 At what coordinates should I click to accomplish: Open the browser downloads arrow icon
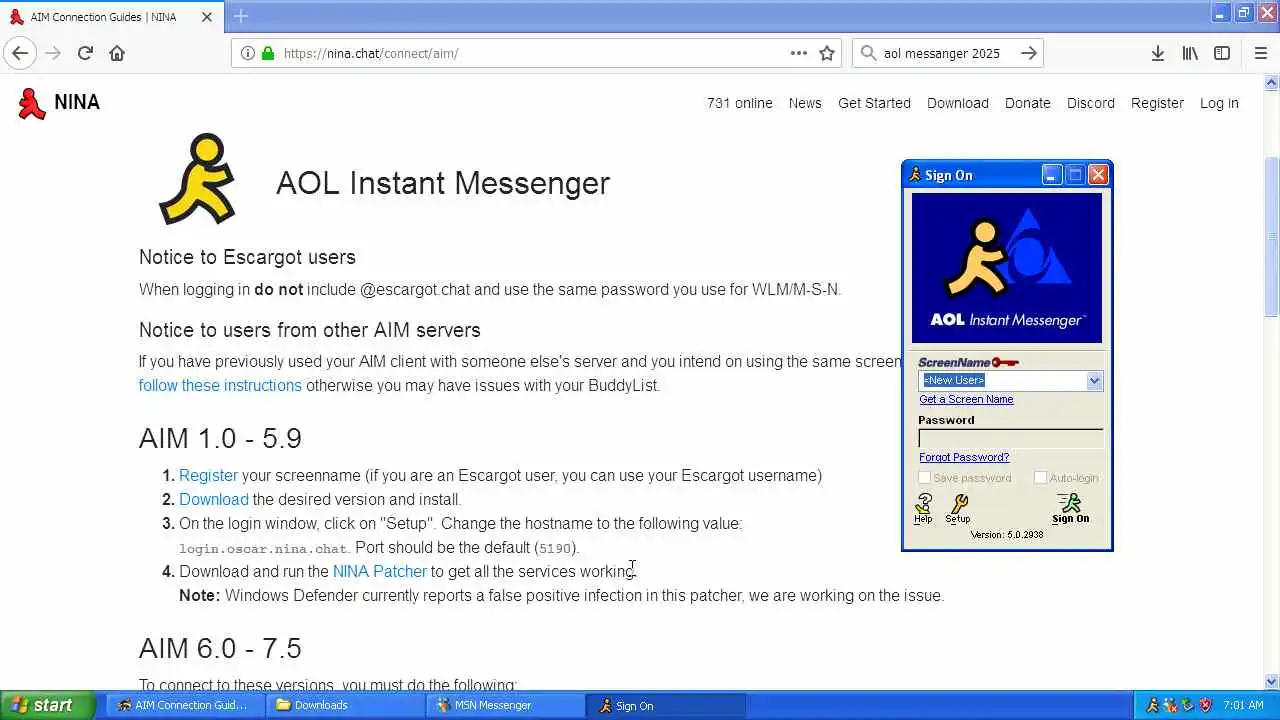[x=1157, y=53]
